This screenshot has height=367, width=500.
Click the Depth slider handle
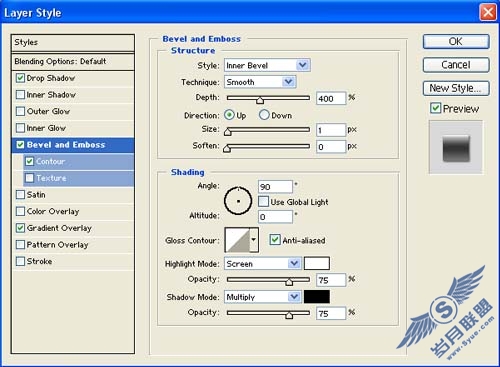(260, 100)
